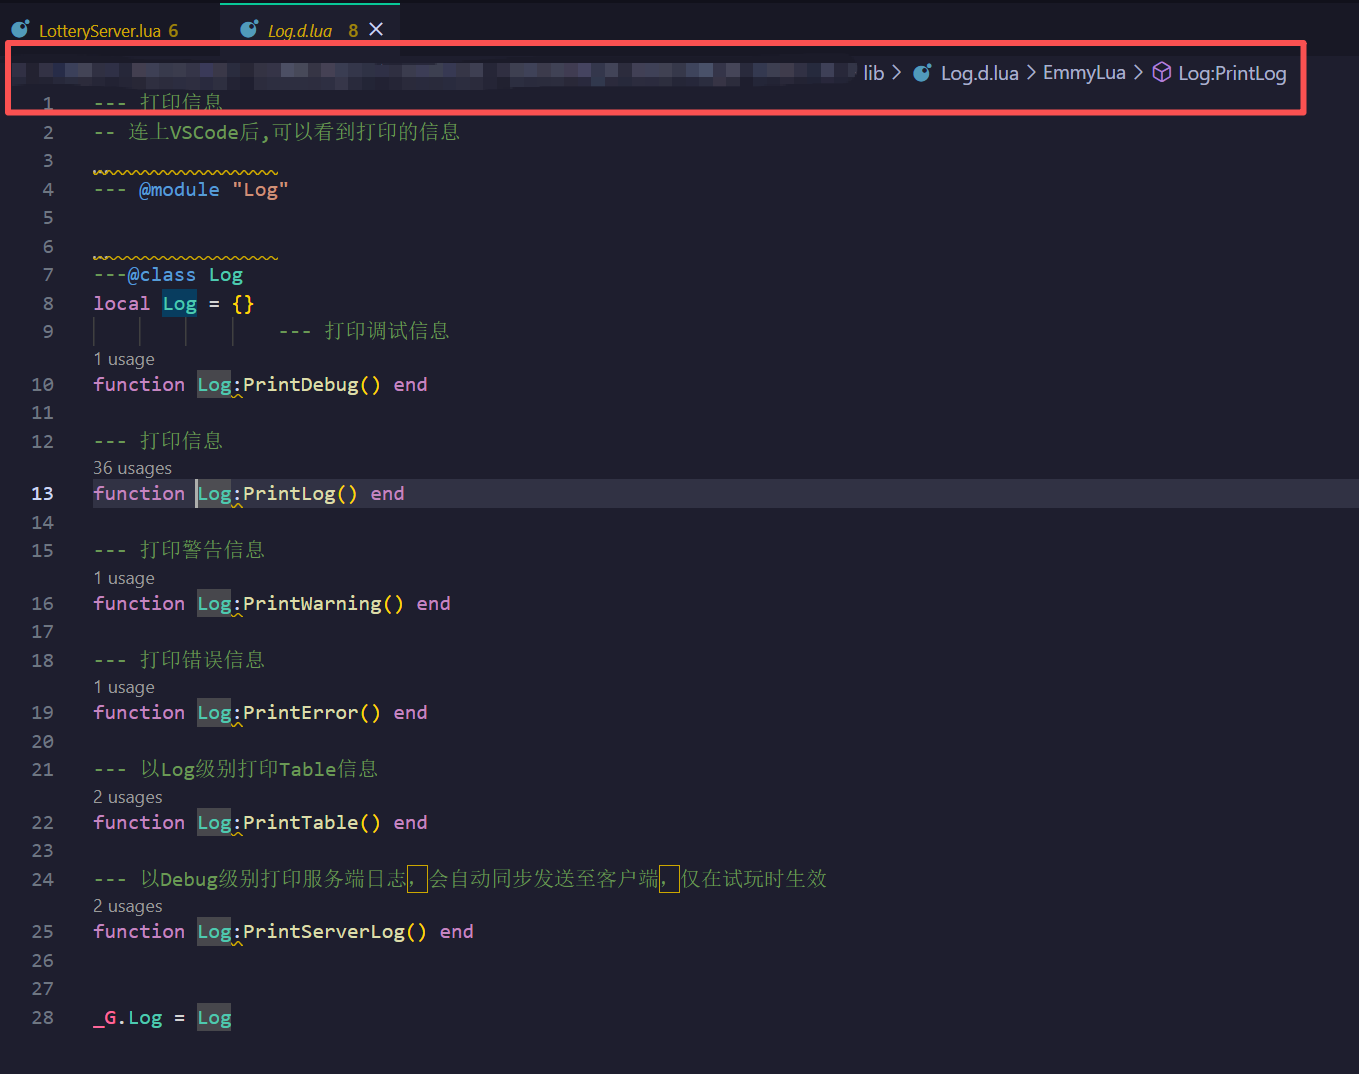This screenshot has height=1074, width=1359.
Task: Close the Log.d.lua editor tab
Action: 376,30
